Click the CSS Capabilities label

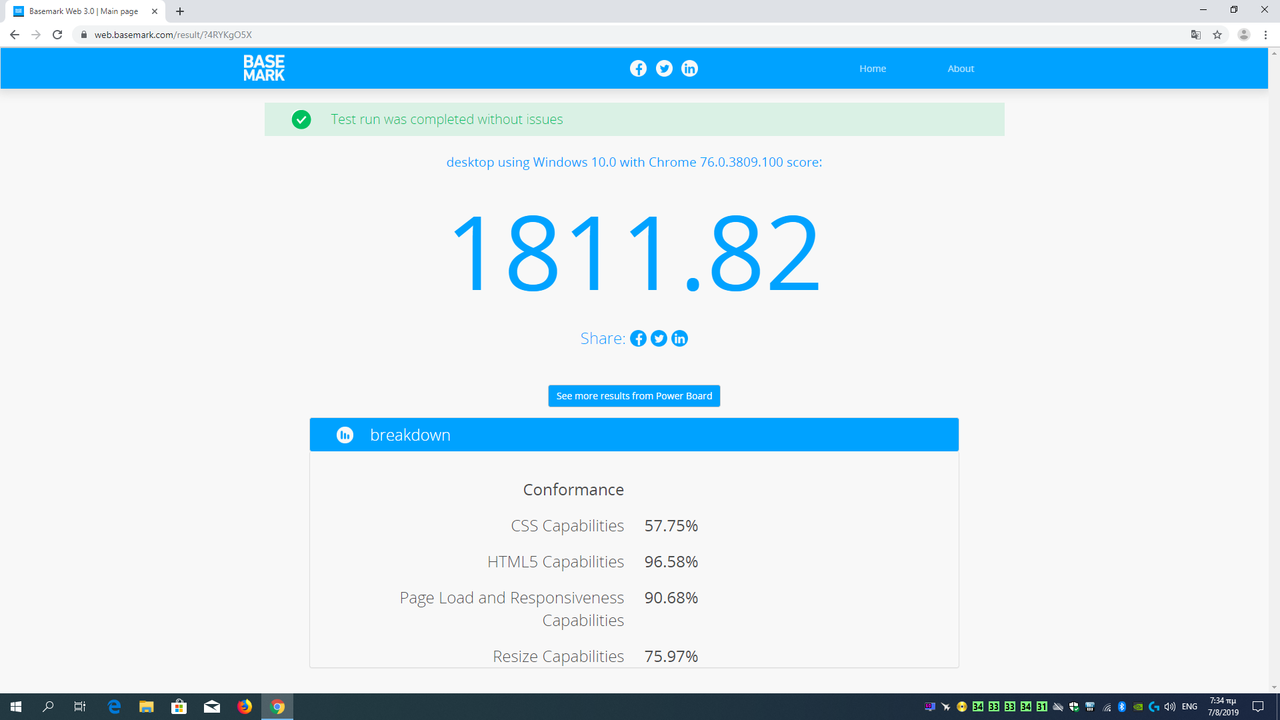pos(567,526)
